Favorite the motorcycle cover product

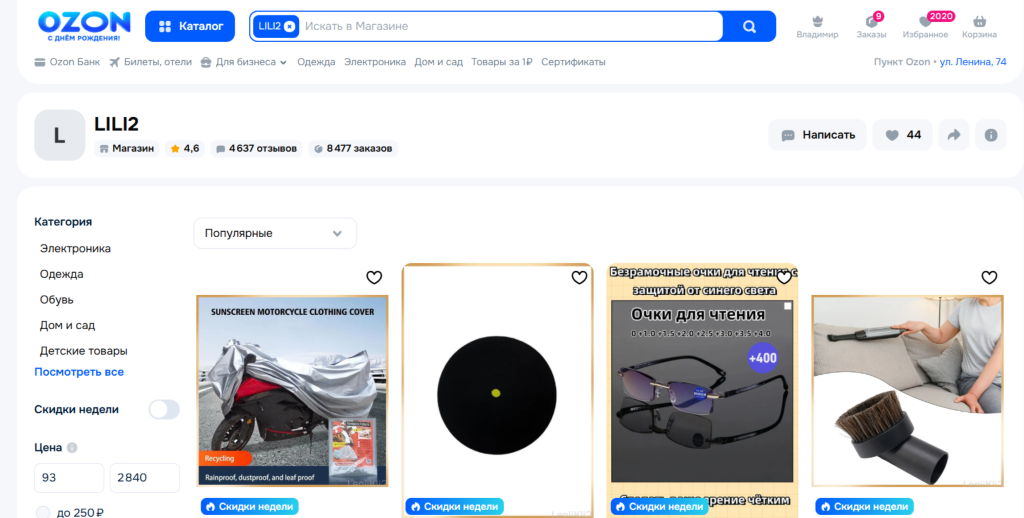374,278
